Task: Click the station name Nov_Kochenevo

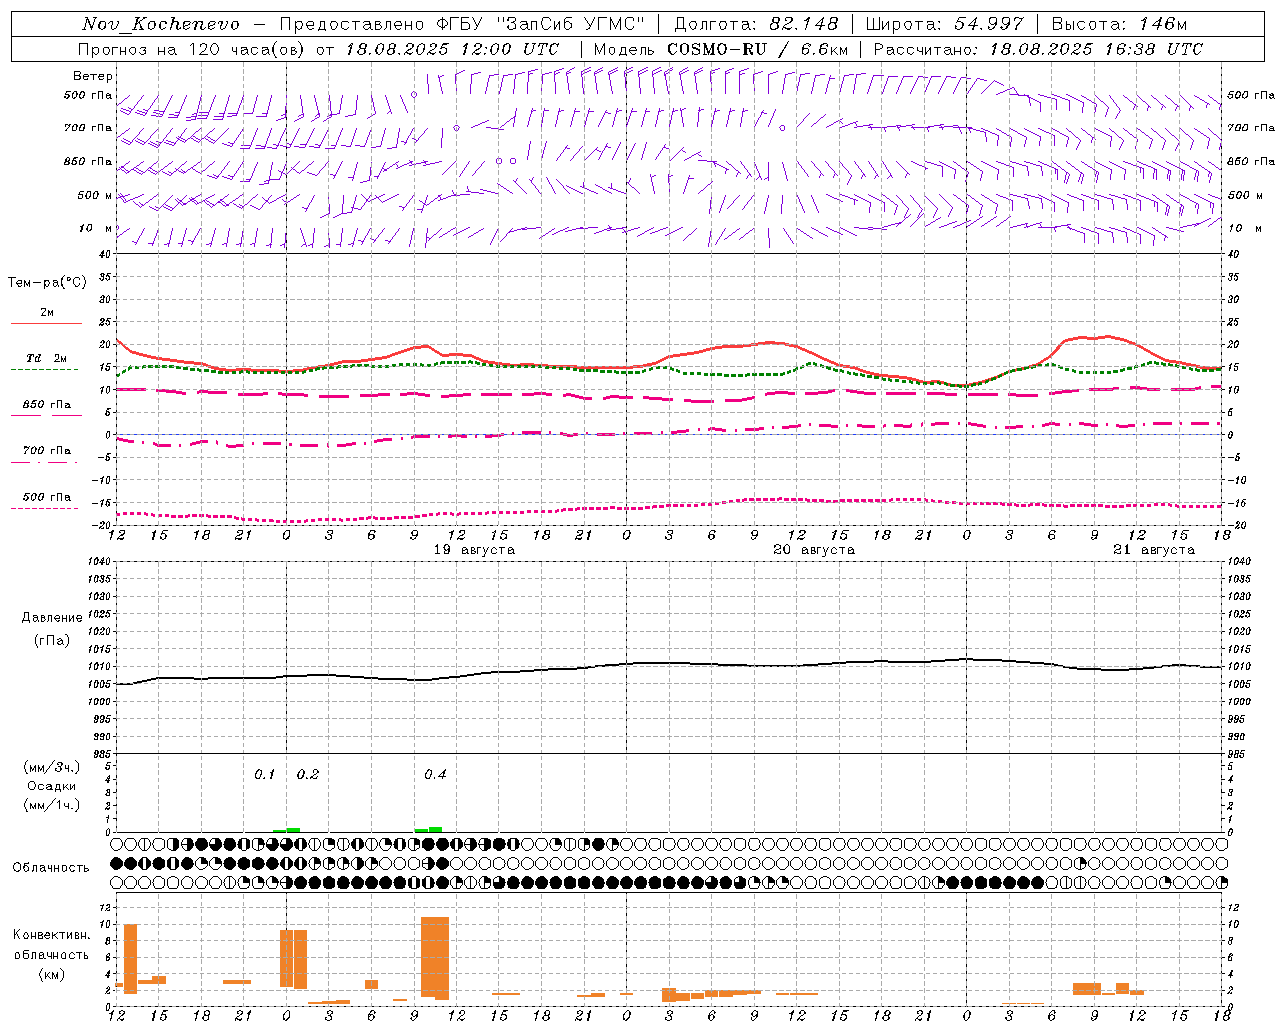Action: (161, 24)
